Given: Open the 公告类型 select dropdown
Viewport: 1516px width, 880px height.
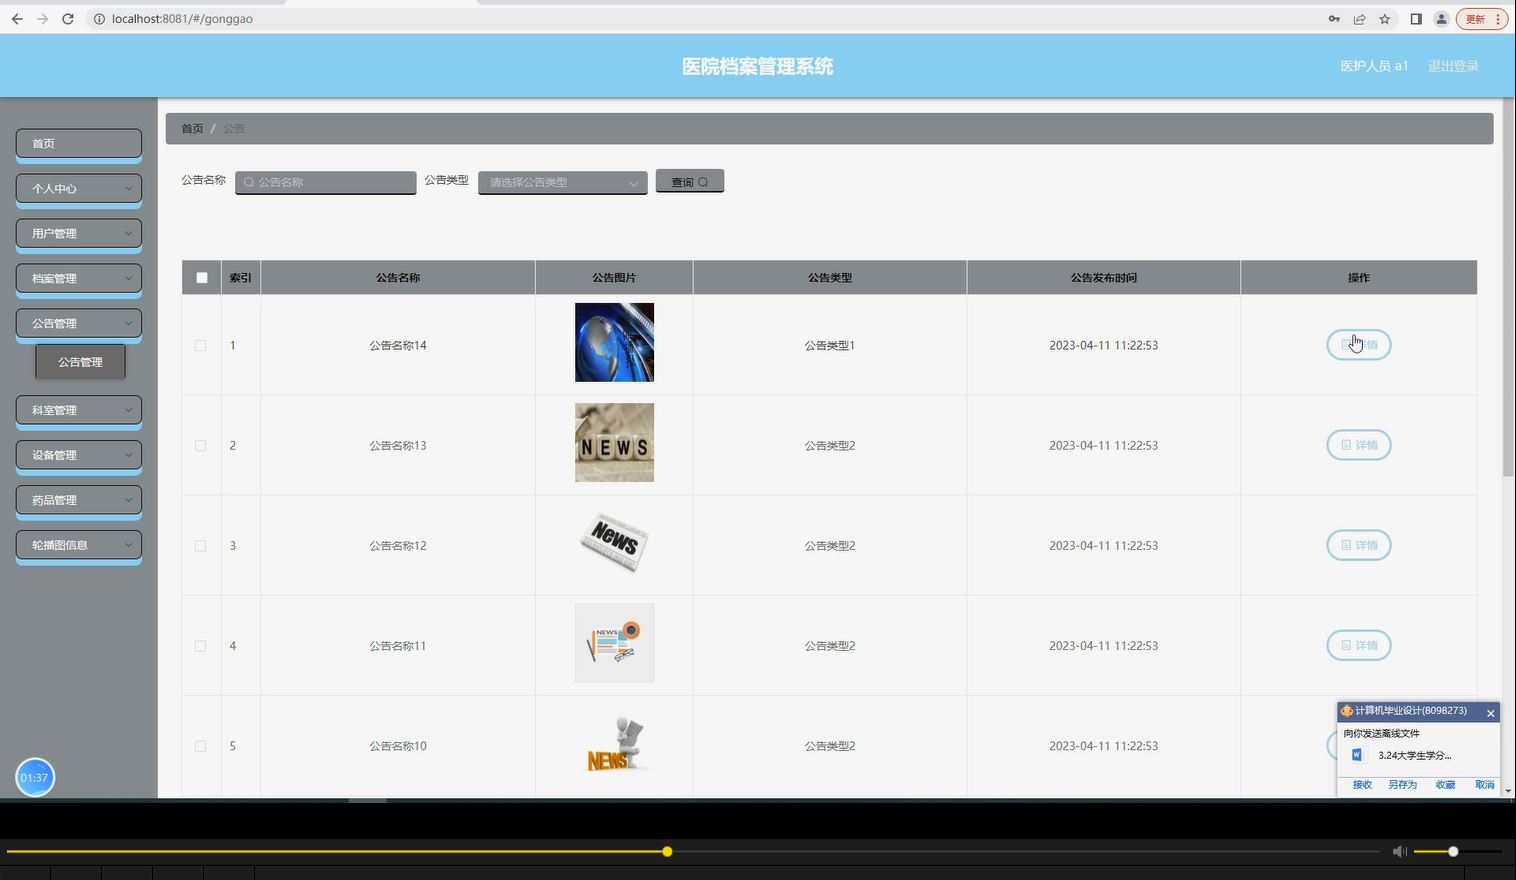Looking at the screenshot, I should tap(563, 182).
